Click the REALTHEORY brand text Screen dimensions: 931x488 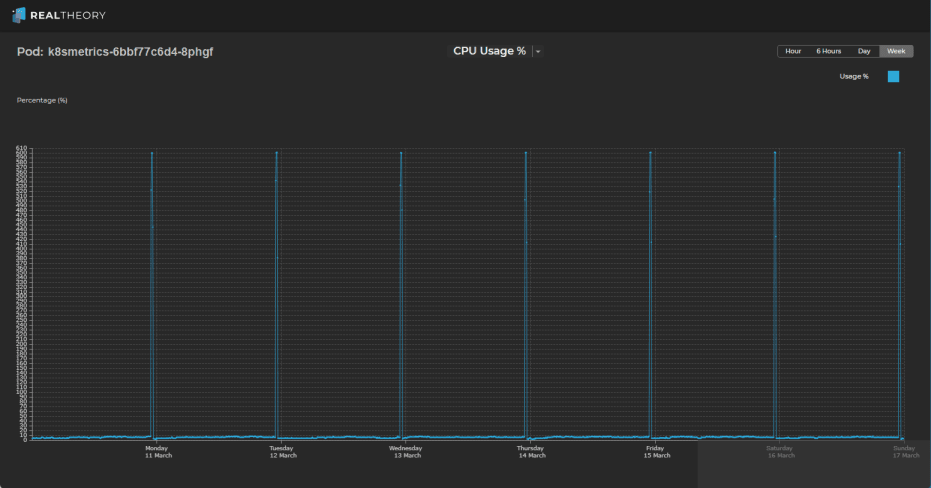coord(68,15)
